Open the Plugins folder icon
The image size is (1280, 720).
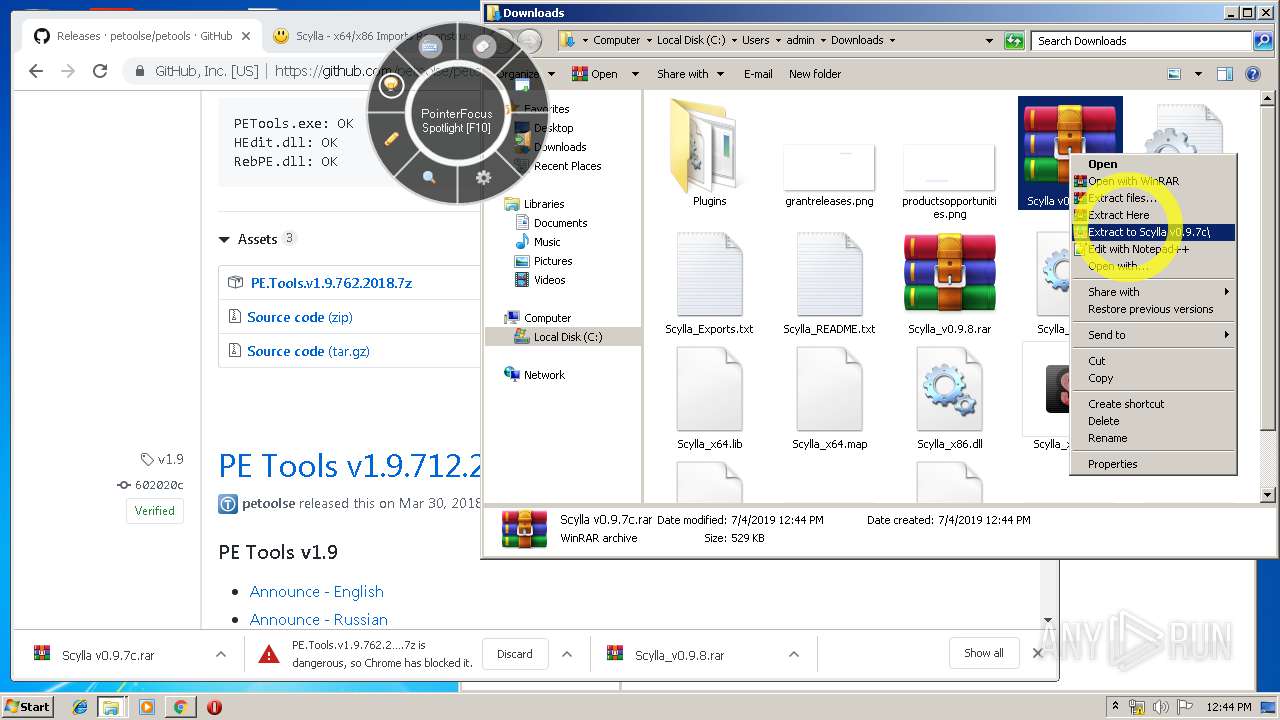pyautogui.click(x=709, y=147)
